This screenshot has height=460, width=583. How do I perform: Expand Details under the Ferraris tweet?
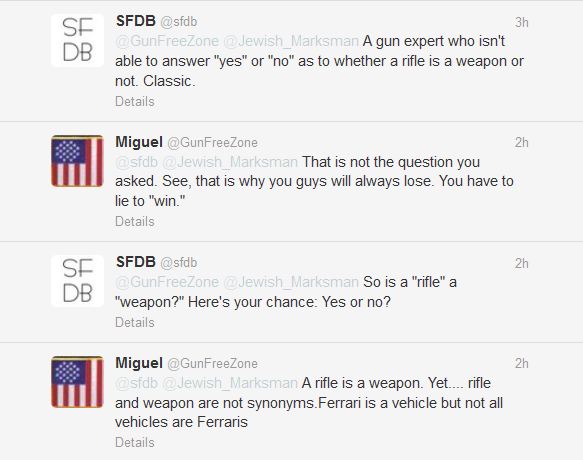coord(135,442)
